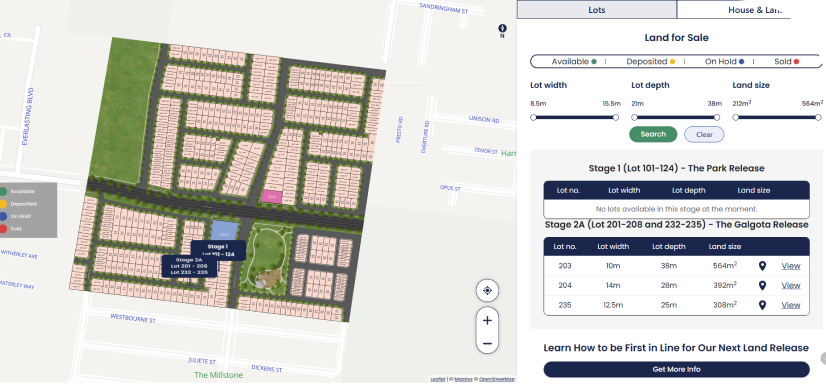View details for lot 235
Viewport: 826px width, 386px height.
[791, 305]
